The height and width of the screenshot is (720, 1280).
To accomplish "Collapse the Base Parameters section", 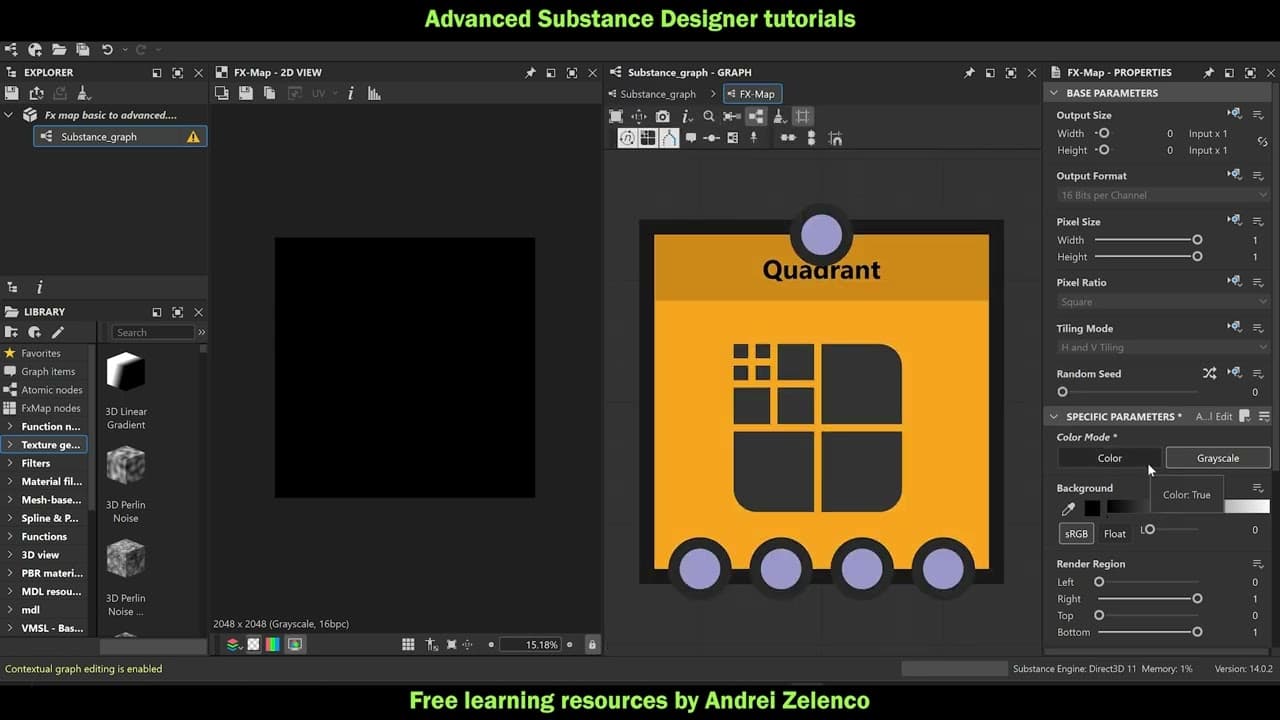I will (x=1053, y=93).
